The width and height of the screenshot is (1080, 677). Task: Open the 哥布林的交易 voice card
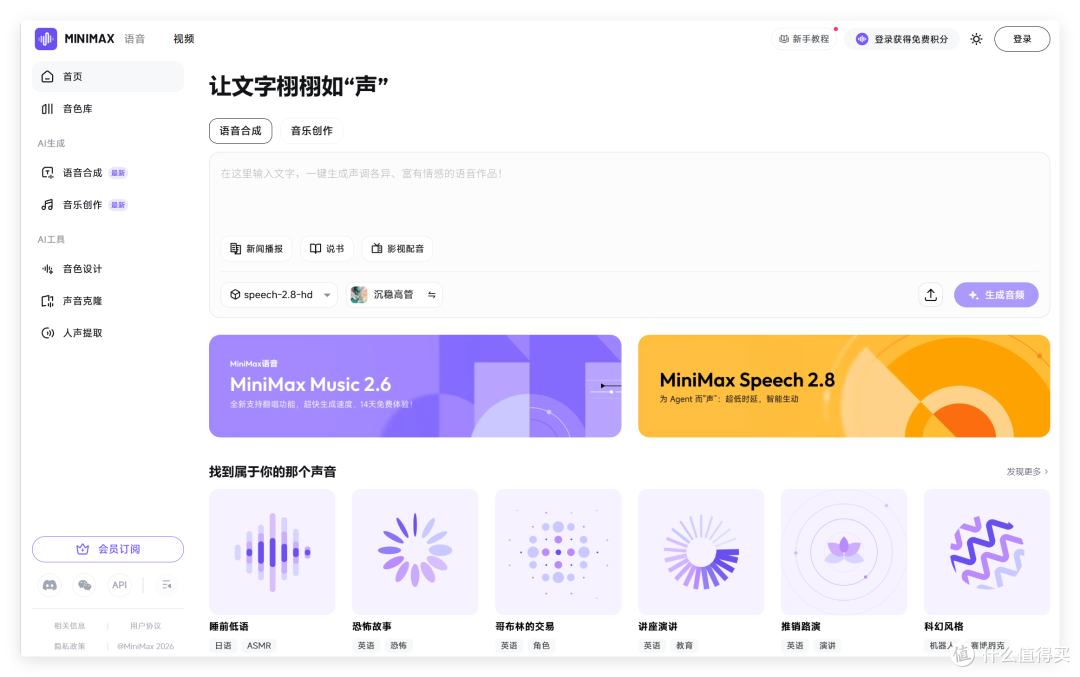click(558, 552)
